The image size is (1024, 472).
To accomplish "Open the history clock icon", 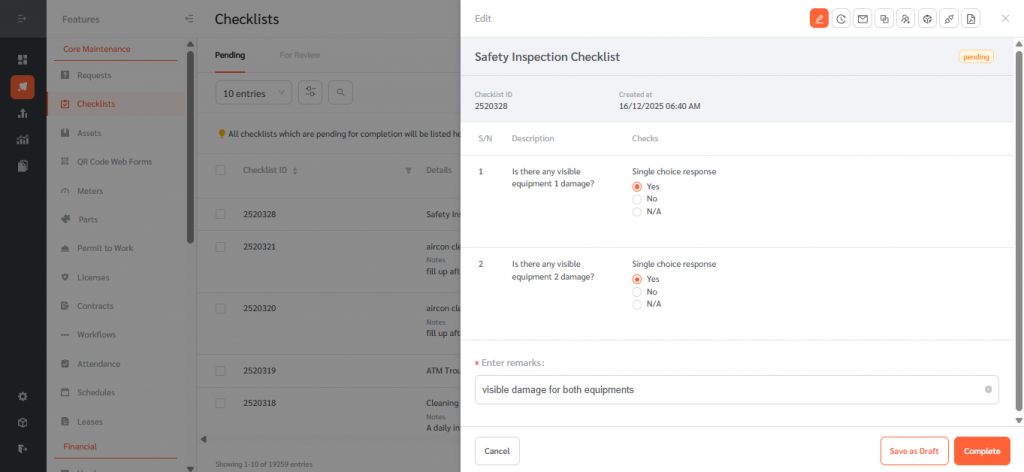I will pos(841,19).
